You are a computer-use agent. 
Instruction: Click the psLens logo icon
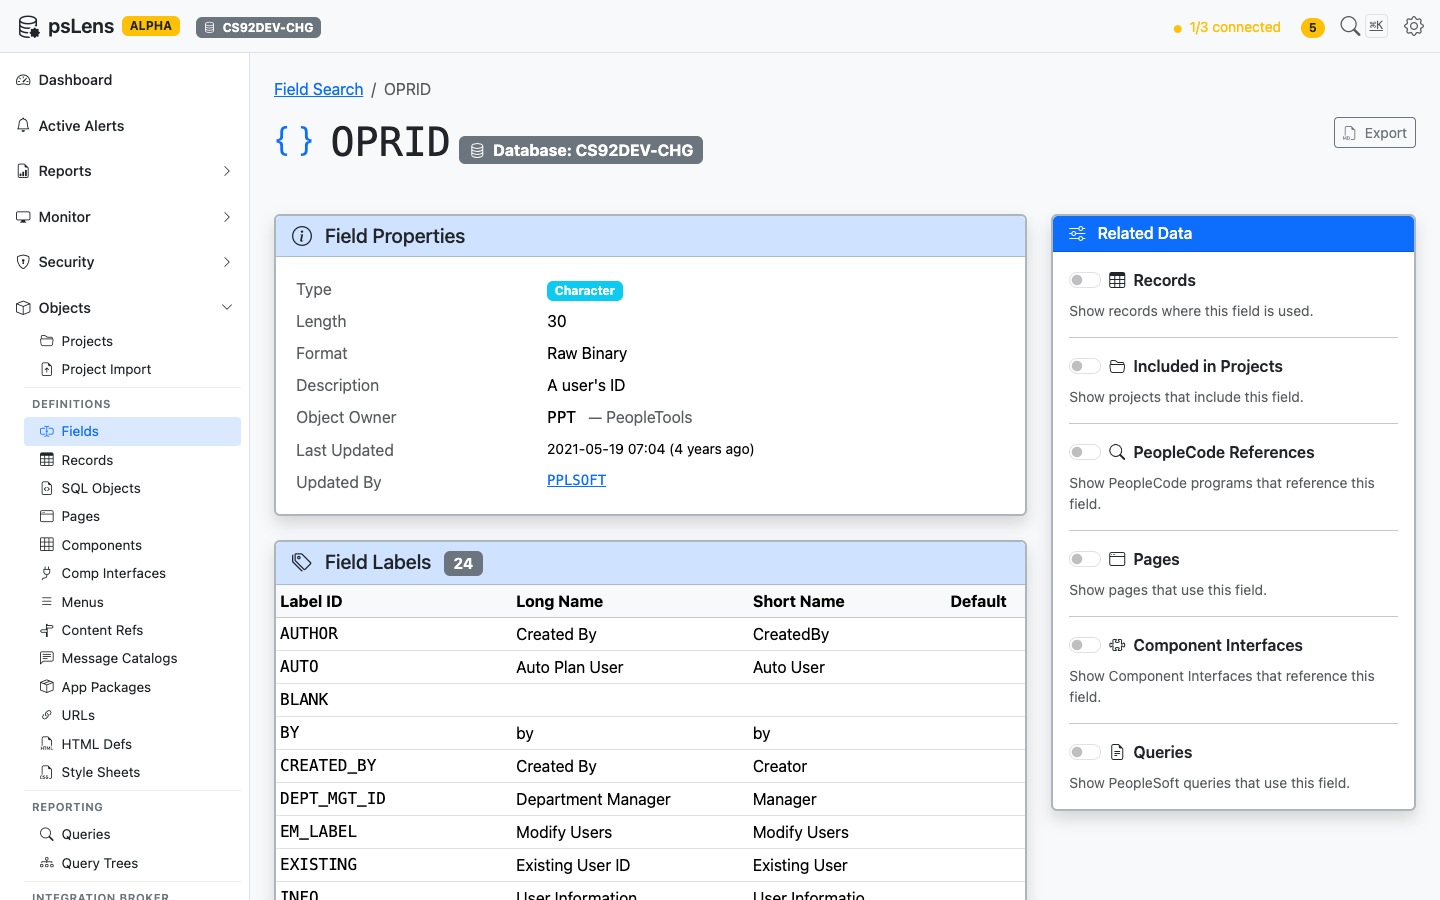click(x=29, y=27)
